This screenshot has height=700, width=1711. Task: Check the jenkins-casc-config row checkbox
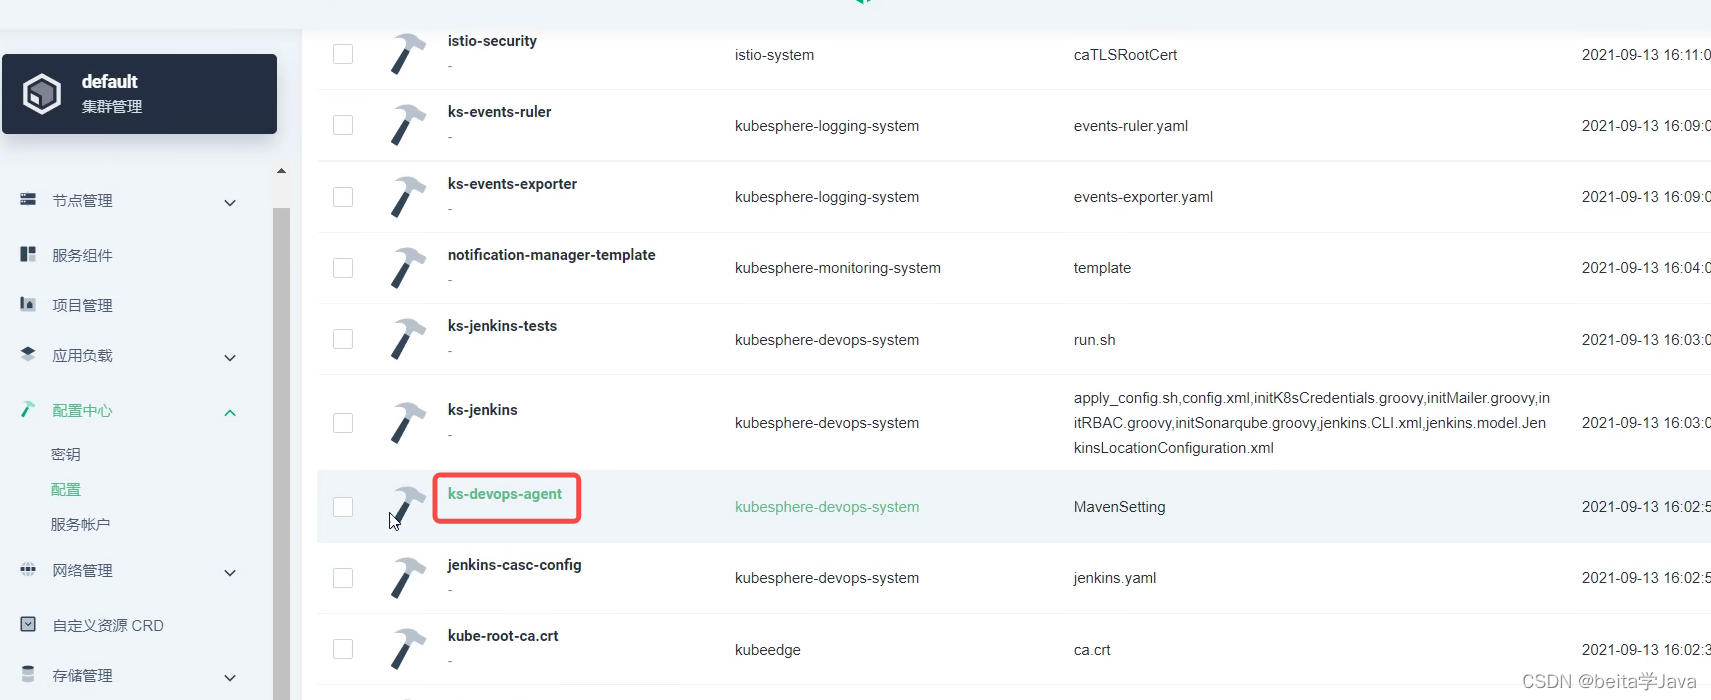coord(343,578)
